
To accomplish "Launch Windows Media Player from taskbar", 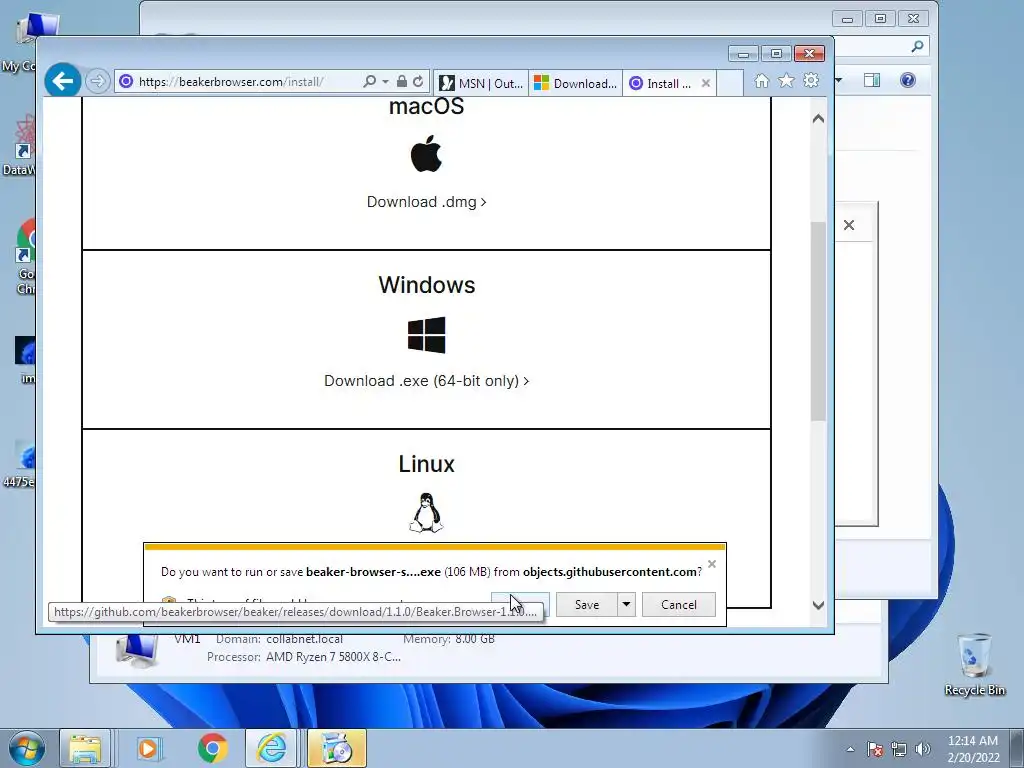I will pos(148,748).
